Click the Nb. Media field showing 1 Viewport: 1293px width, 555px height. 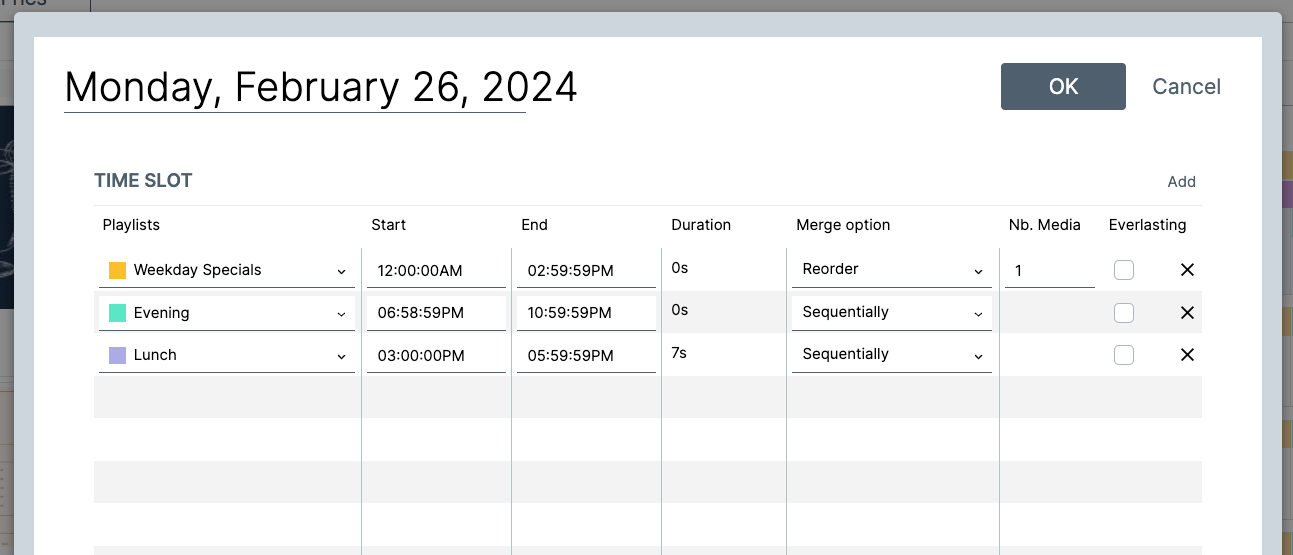pyautogui.click(x=1049, y=271)
